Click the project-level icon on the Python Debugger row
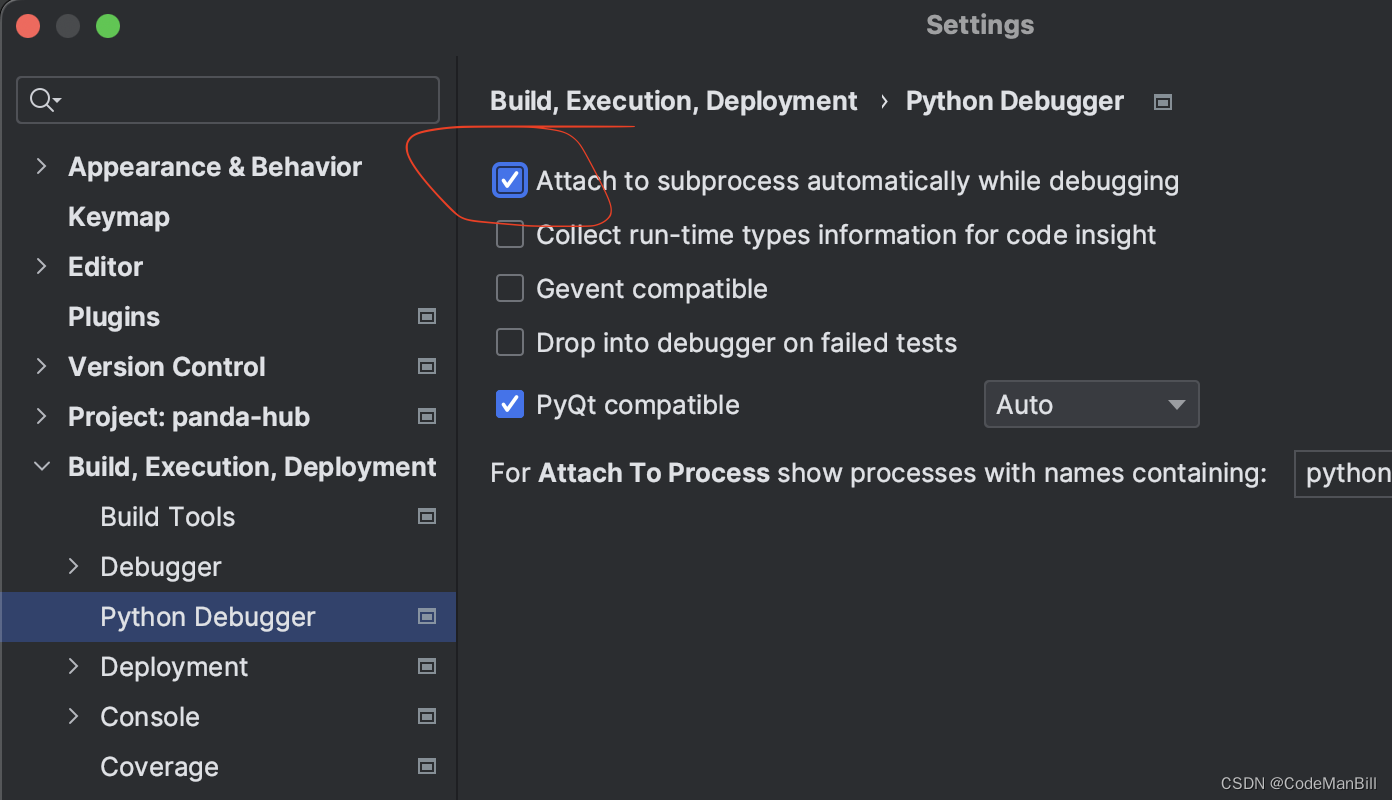 coord(427,617)
